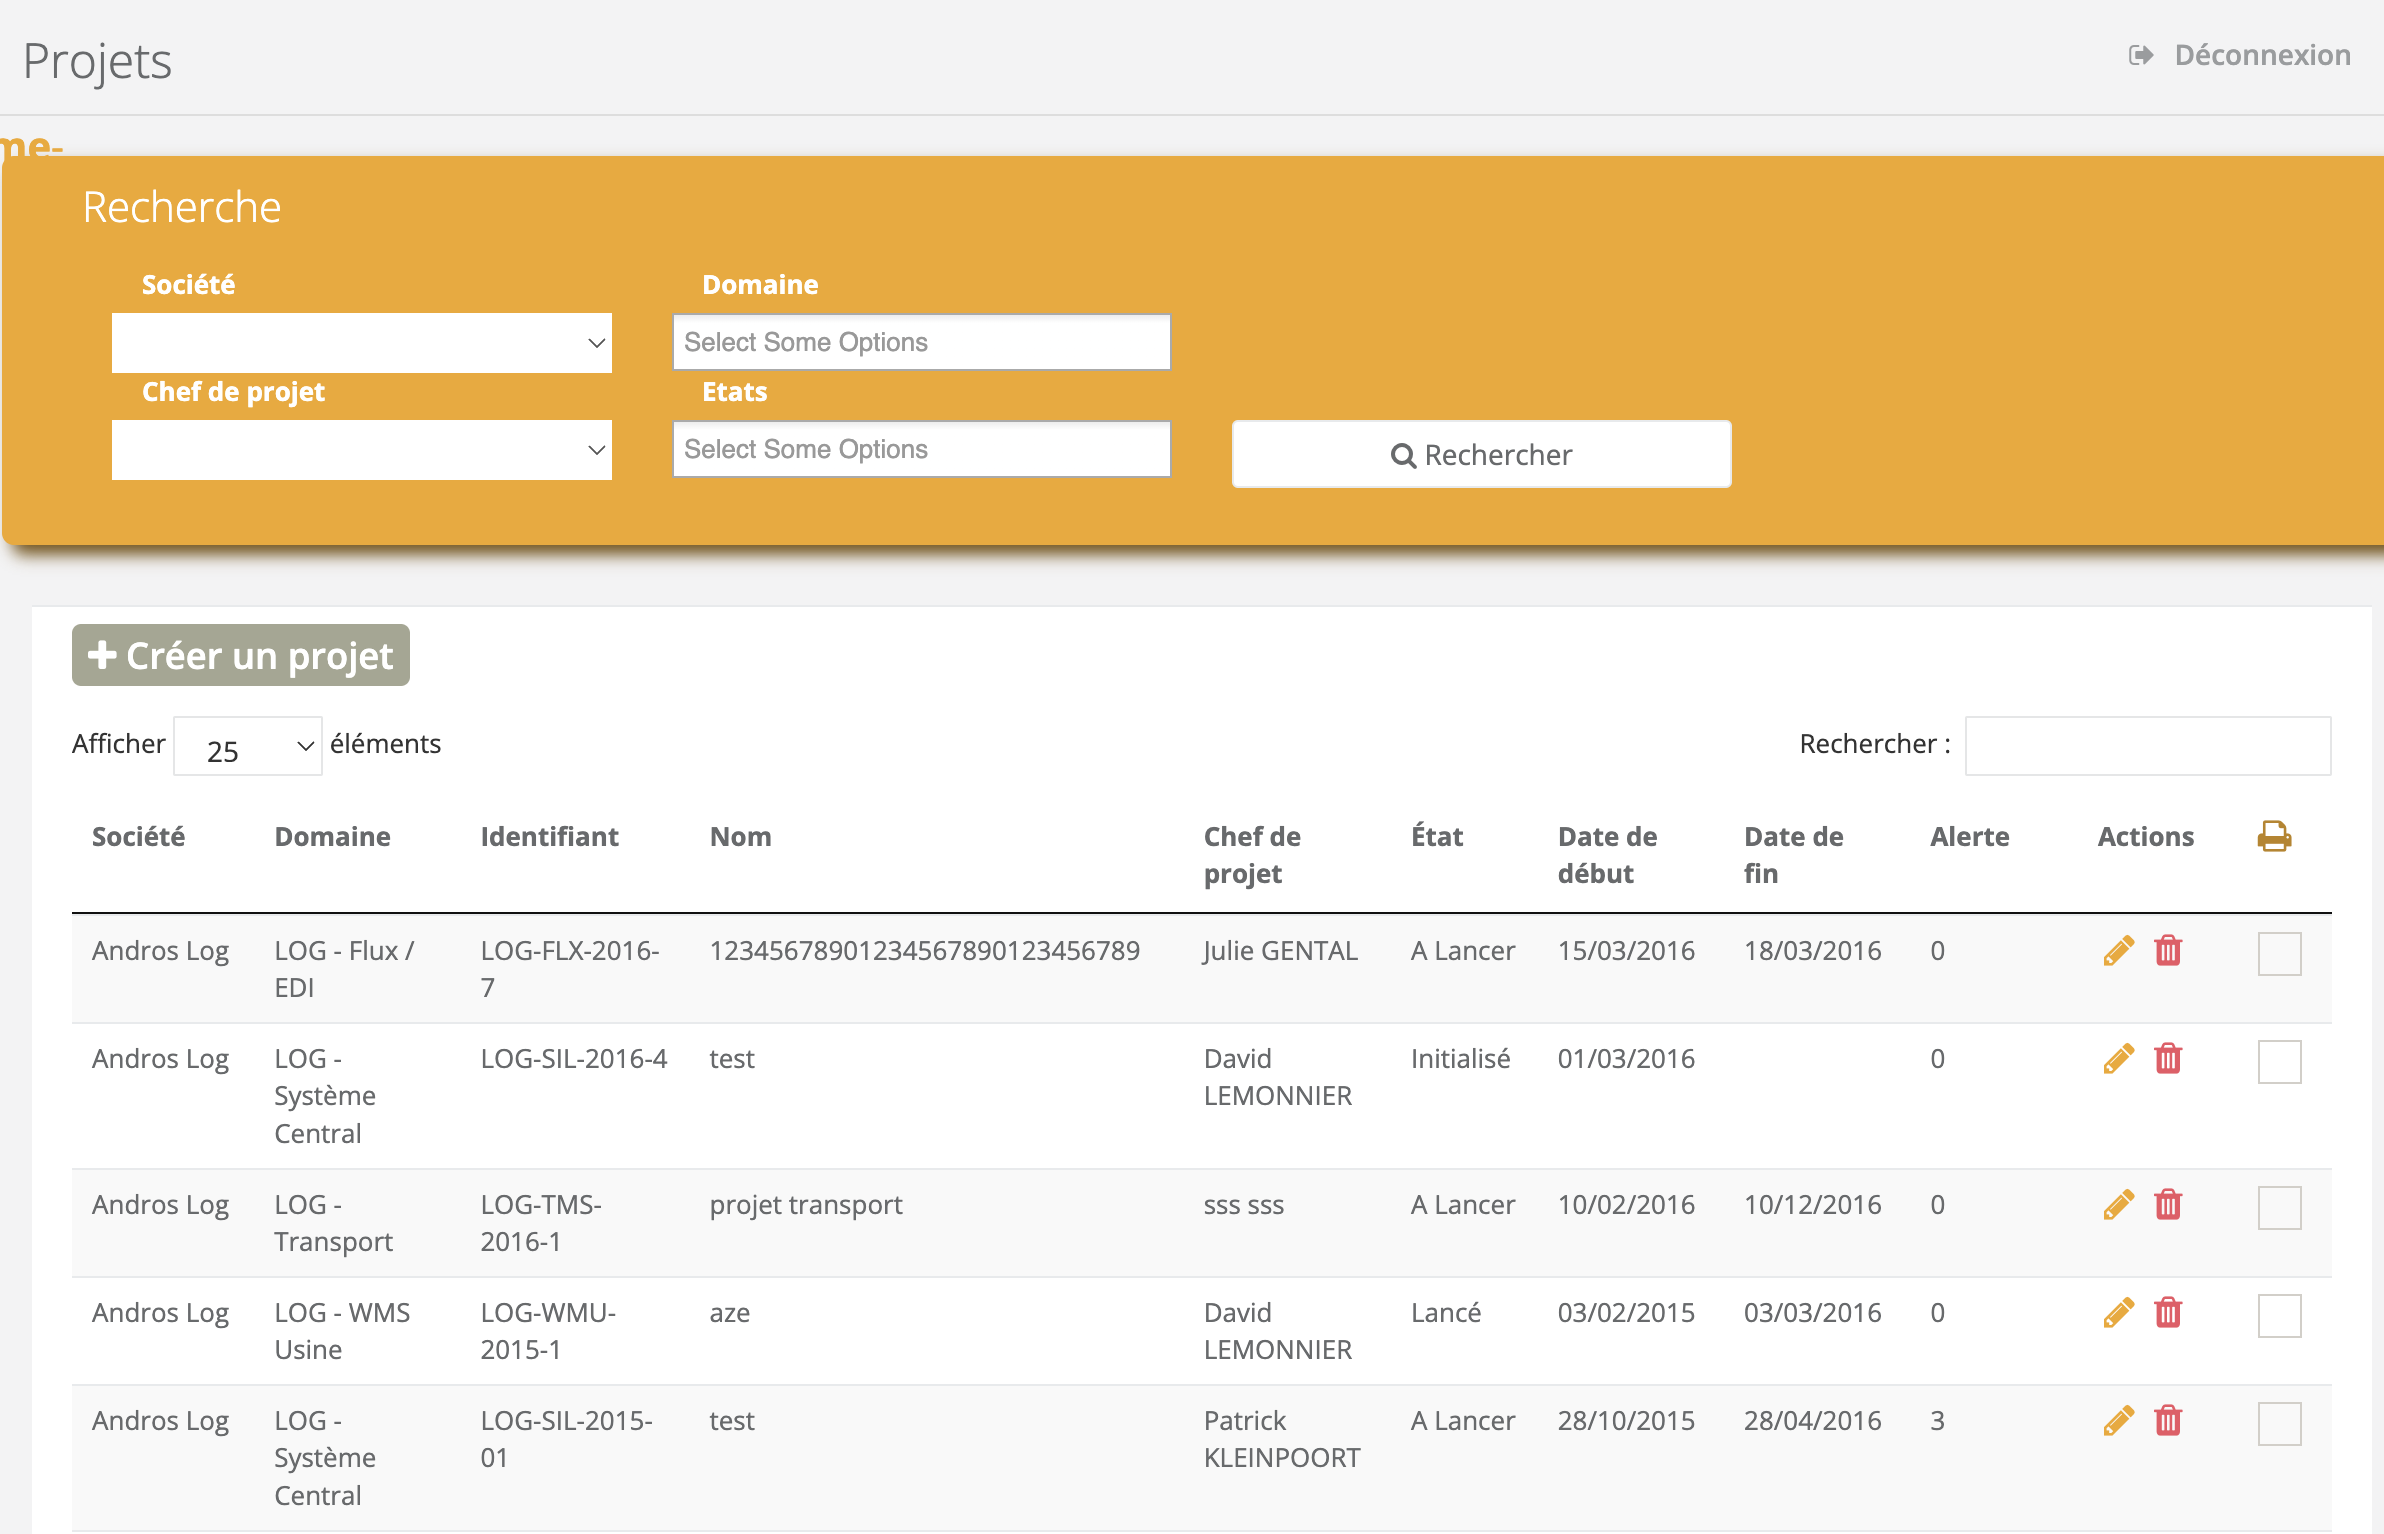Viewport: 2384px width, 1534px height.
Task: Delete the projet transport row
Action: point(2168,1205)
